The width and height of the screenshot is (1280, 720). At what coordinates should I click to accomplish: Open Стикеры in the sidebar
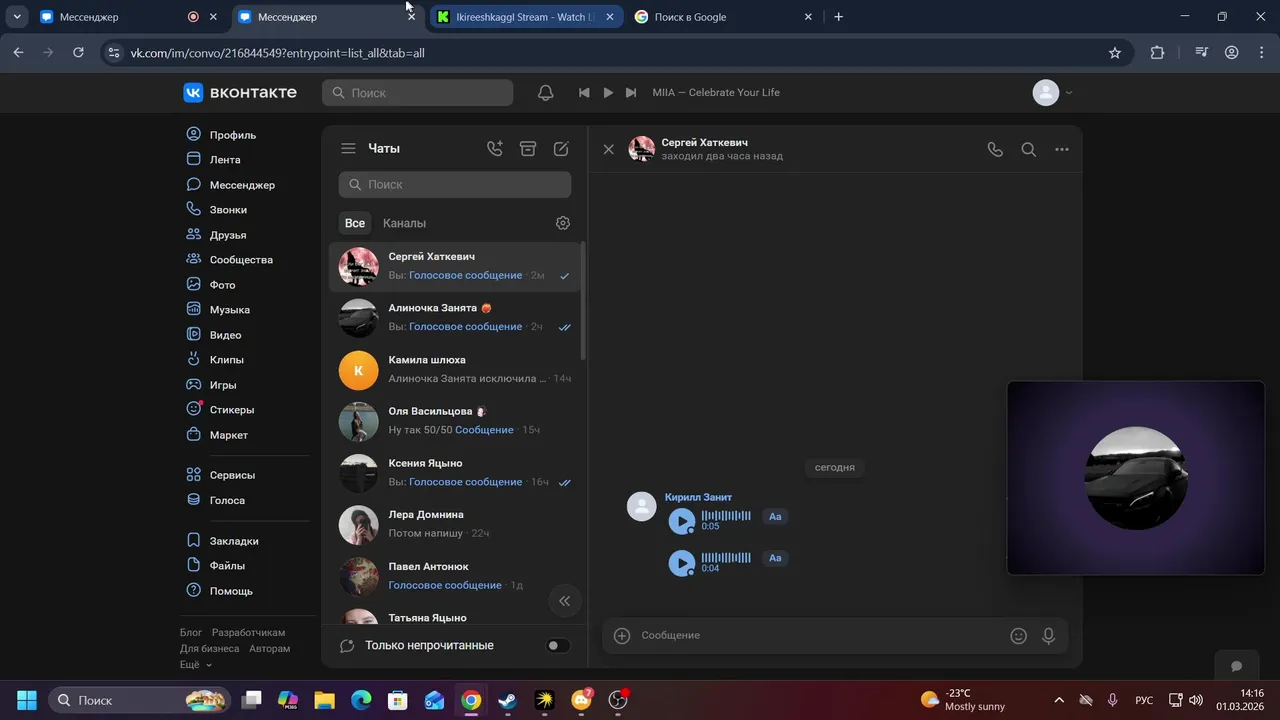click(232, 410)
